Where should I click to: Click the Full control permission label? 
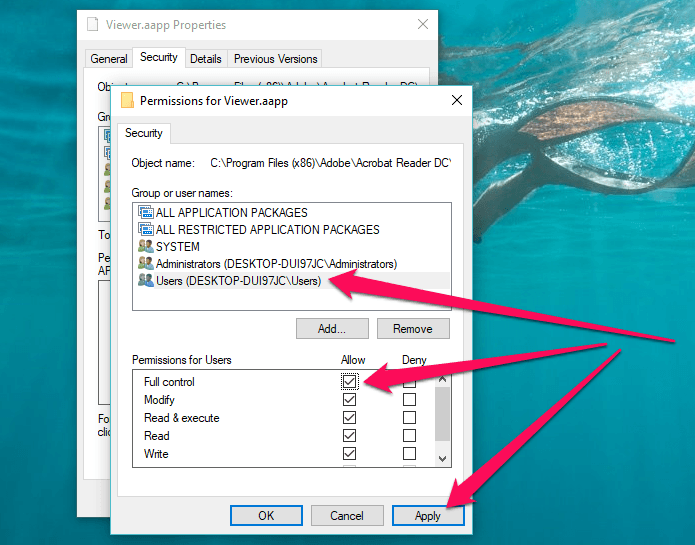(x=169, y=382)
